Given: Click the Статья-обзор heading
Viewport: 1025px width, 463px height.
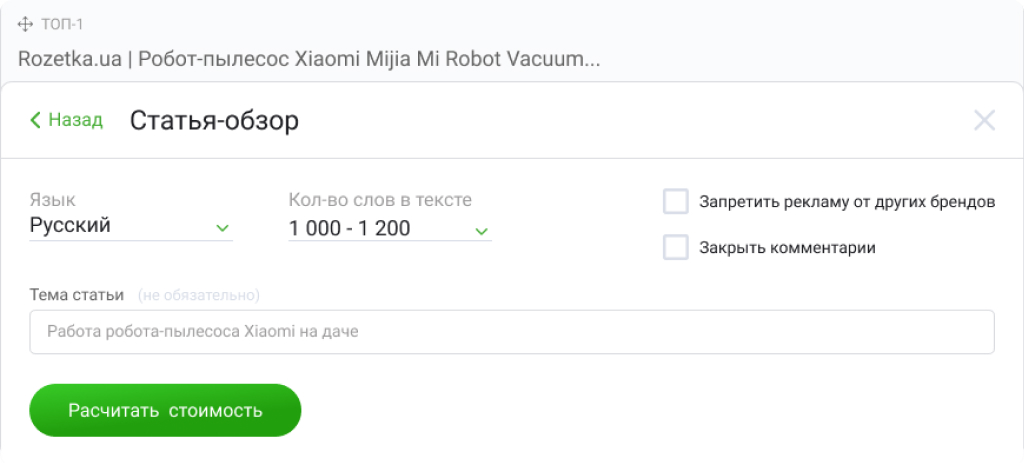Looking at the screenshot, I should [214, 122].
